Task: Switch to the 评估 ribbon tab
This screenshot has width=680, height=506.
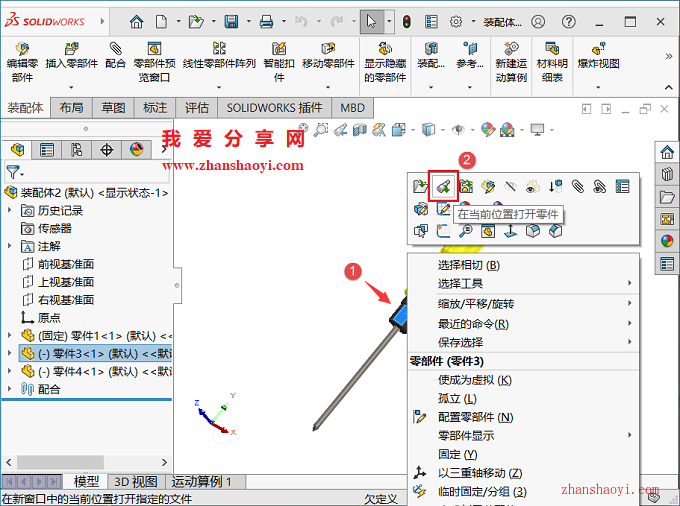Action: [197, 108]
